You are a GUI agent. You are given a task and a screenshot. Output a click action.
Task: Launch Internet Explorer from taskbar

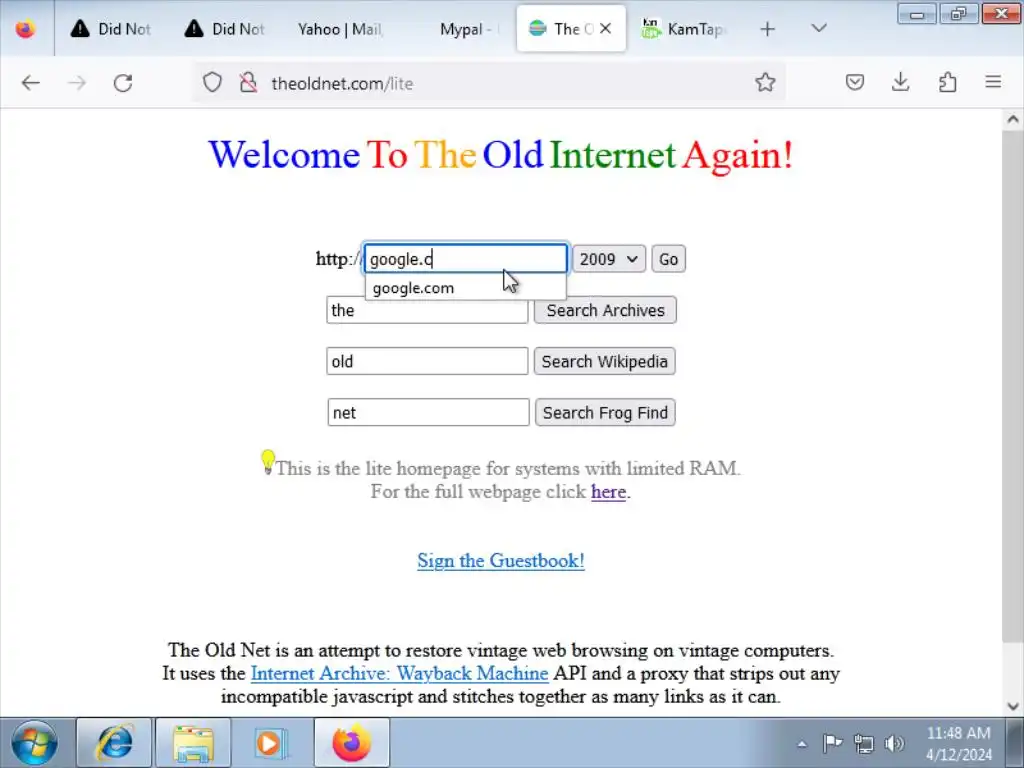click(115, 743)
